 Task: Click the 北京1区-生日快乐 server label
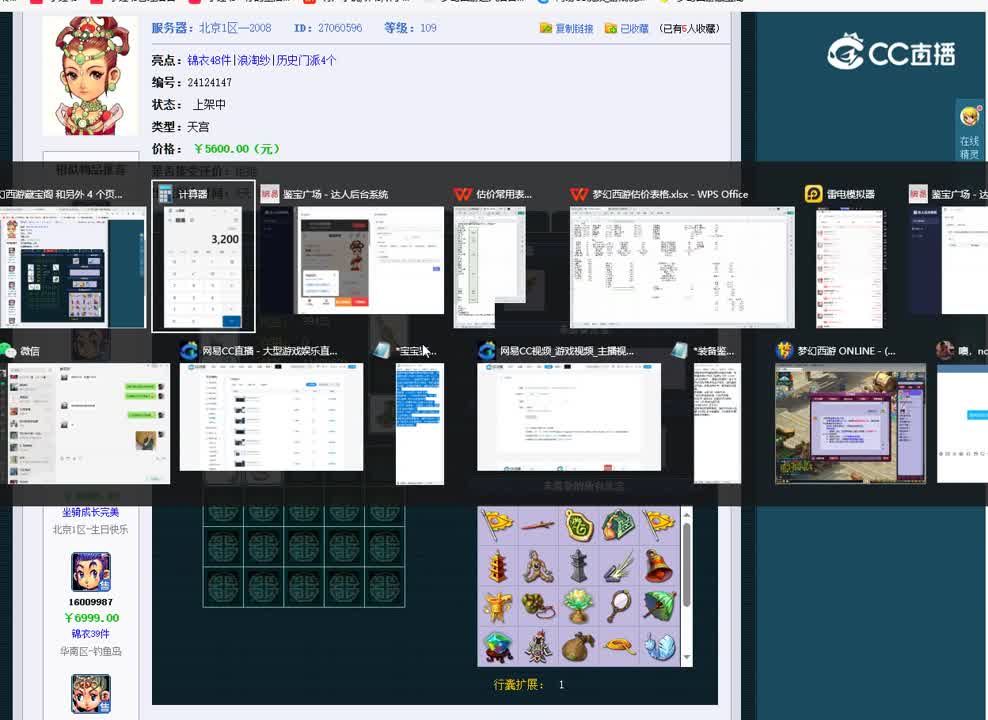(91, 530)
